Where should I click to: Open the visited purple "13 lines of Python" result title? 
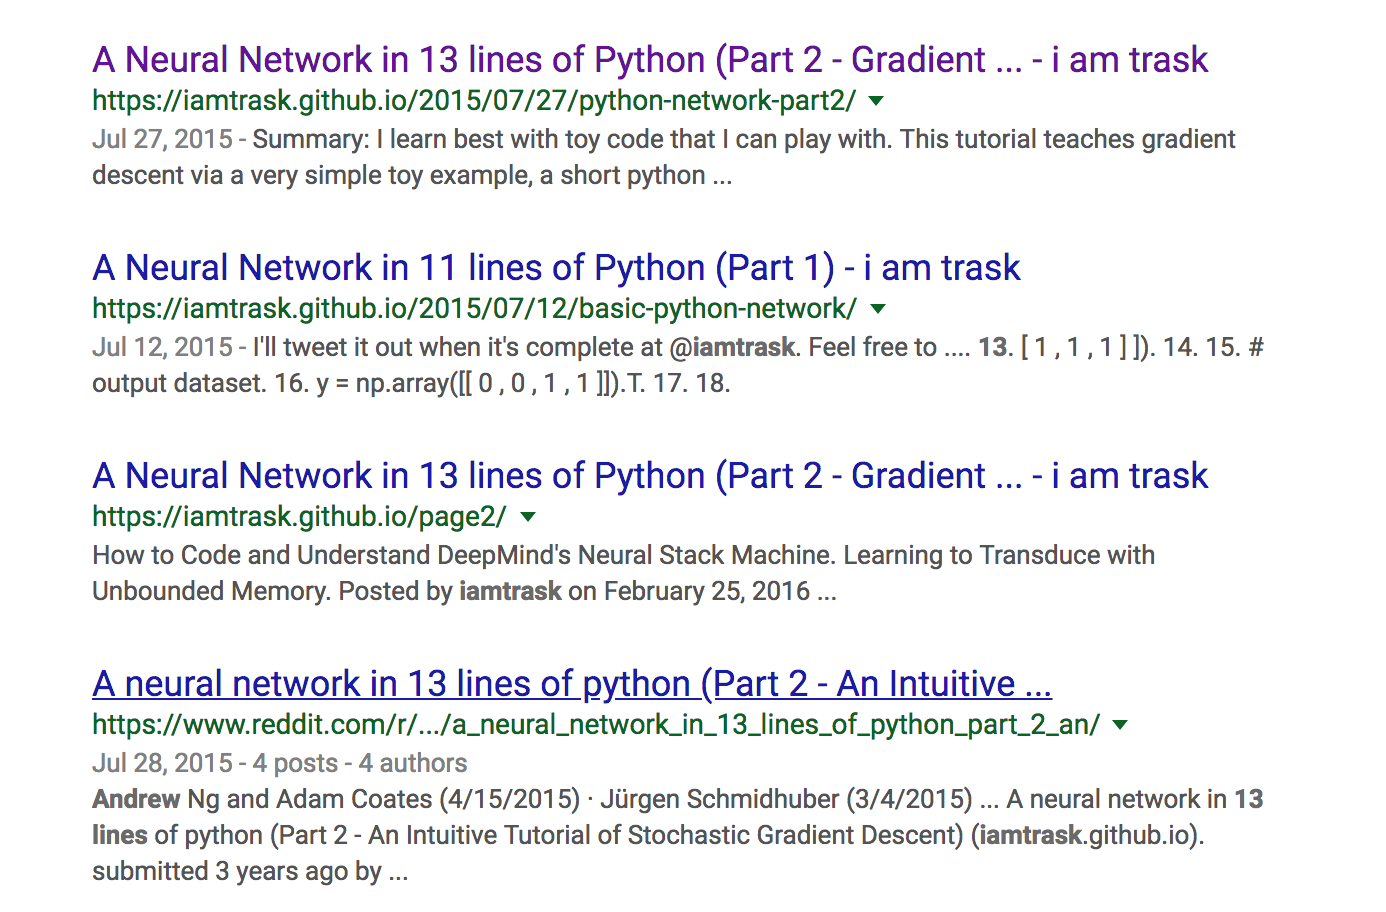coord(649,60)
